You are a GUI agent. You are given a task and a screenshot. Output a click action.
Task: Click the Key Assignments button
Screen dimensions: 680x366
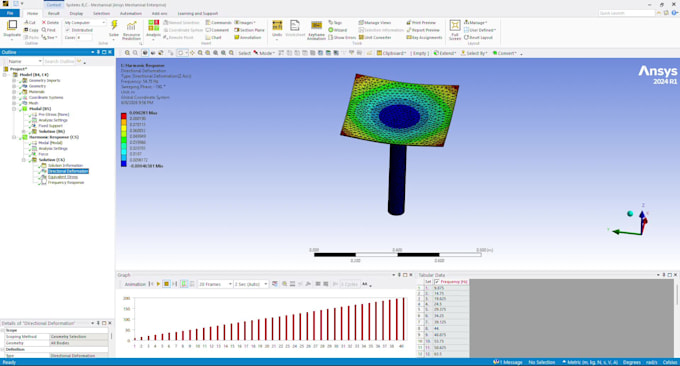[425, 37]
